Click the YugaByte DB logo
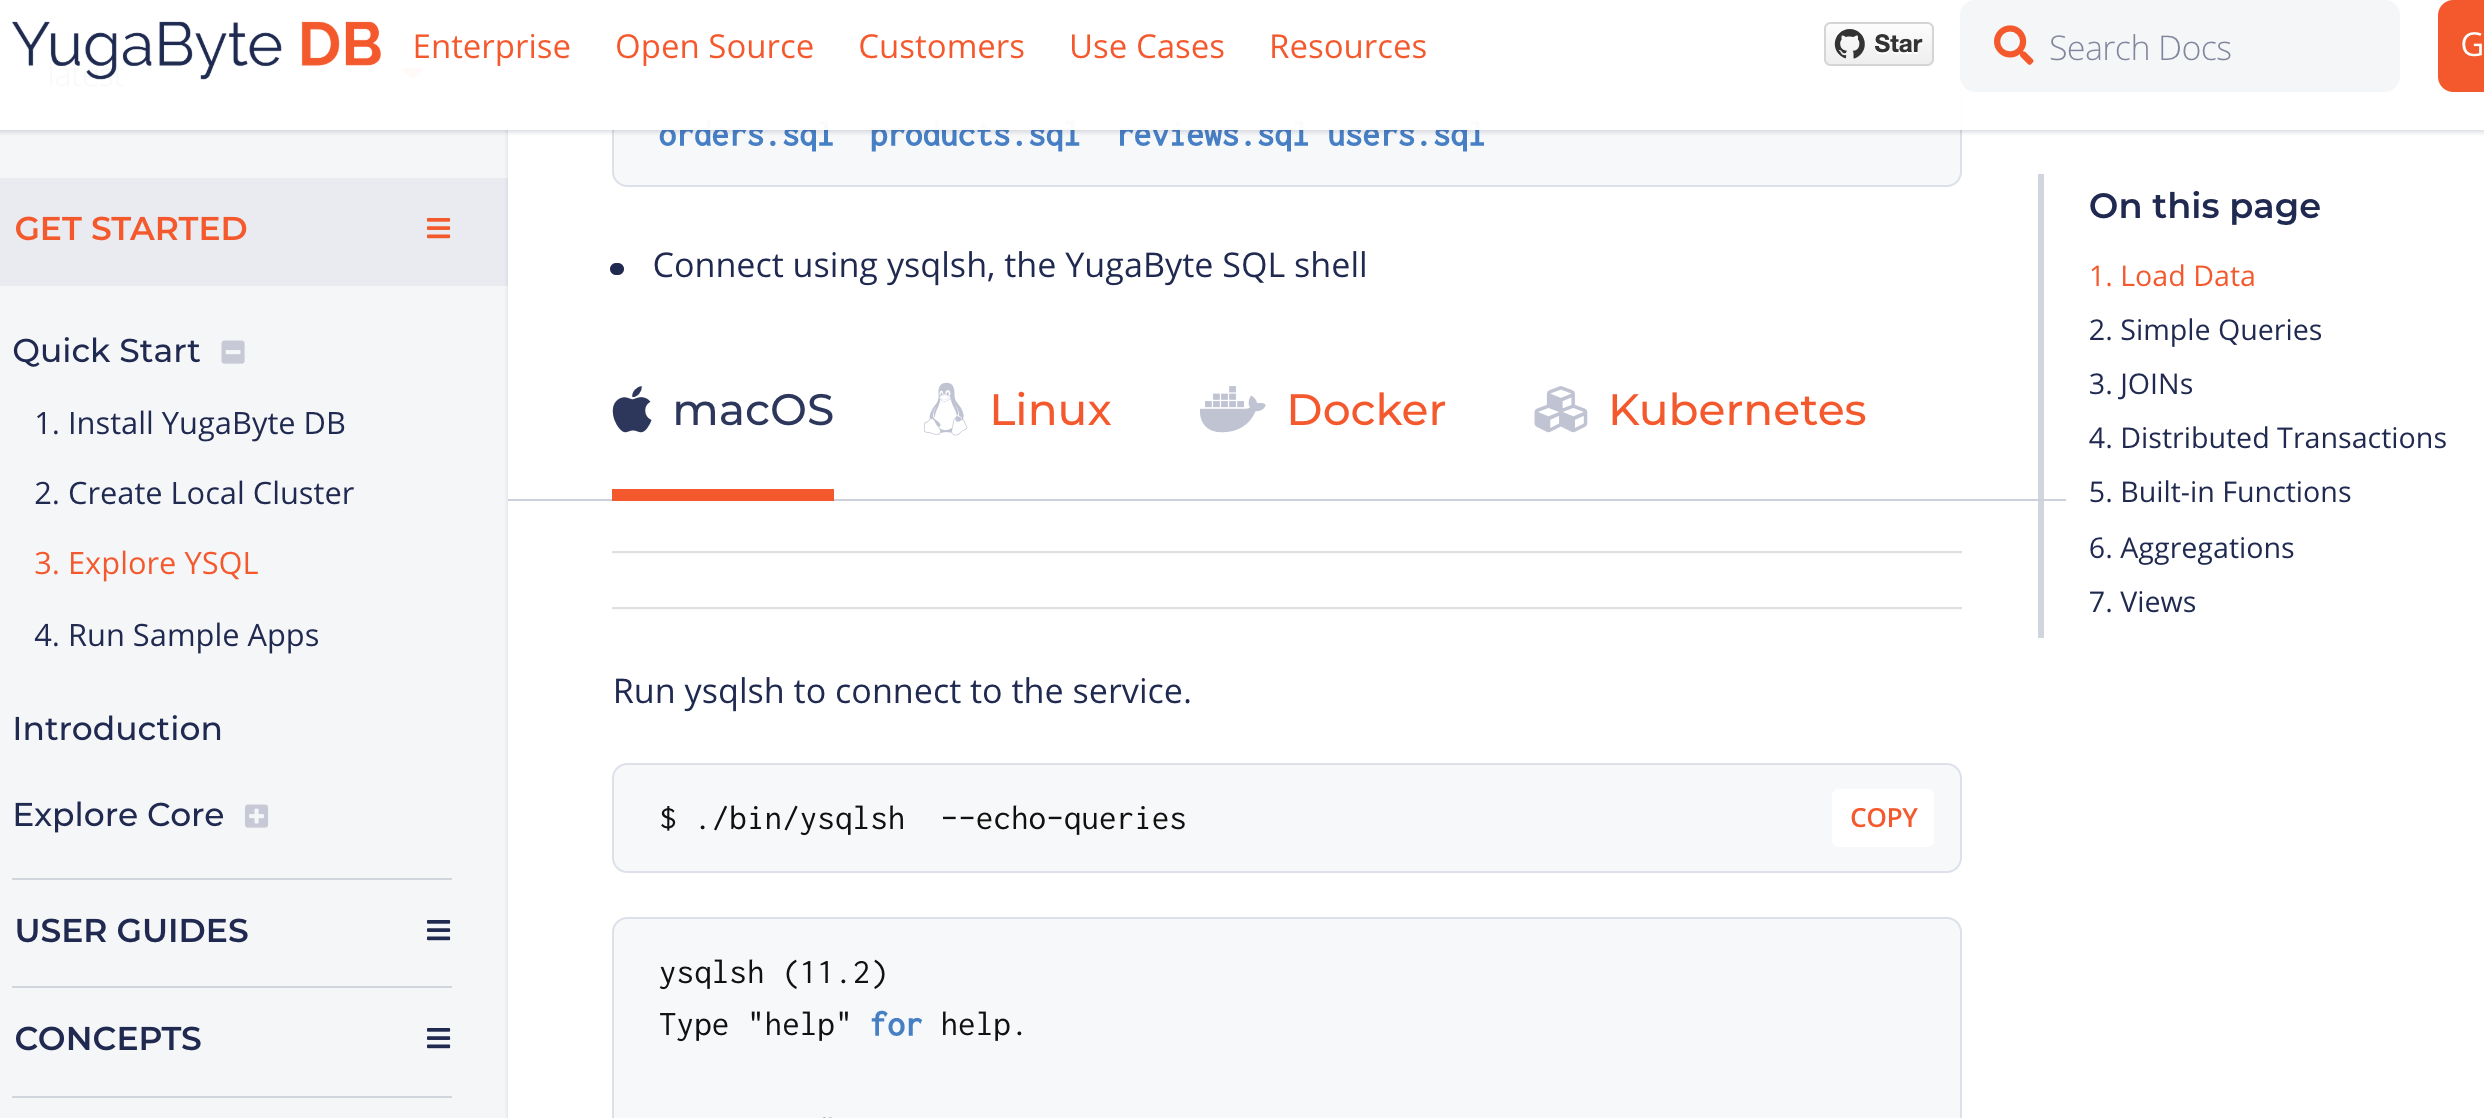 click(x=197, y=46)
